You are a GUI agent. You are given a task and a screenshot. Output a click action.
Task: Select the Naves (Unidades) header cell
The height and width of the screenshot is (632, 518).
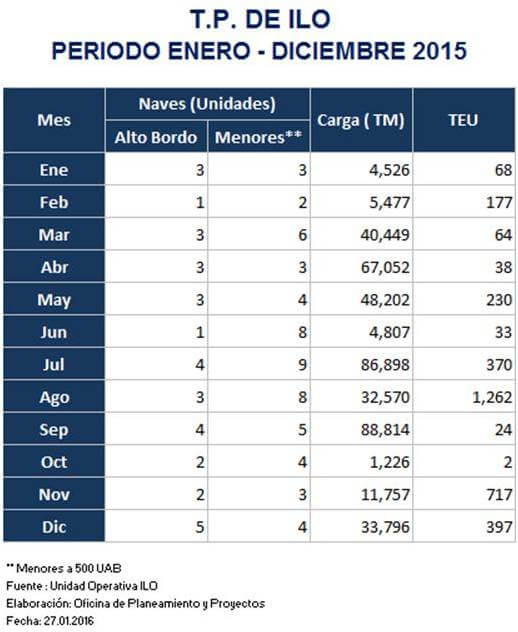pyautogui.click(x=208, y=104)
